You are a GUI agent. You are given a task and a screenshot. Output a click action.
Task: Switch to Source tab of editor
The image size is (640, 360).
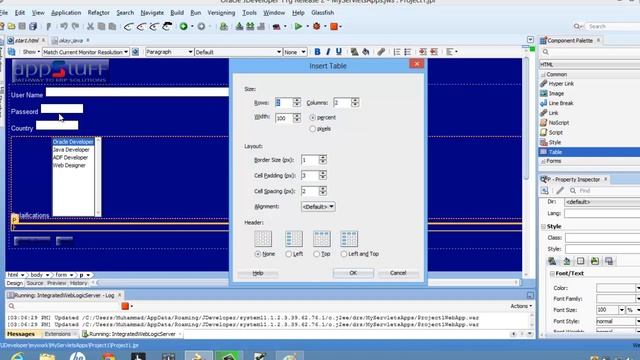35,283
